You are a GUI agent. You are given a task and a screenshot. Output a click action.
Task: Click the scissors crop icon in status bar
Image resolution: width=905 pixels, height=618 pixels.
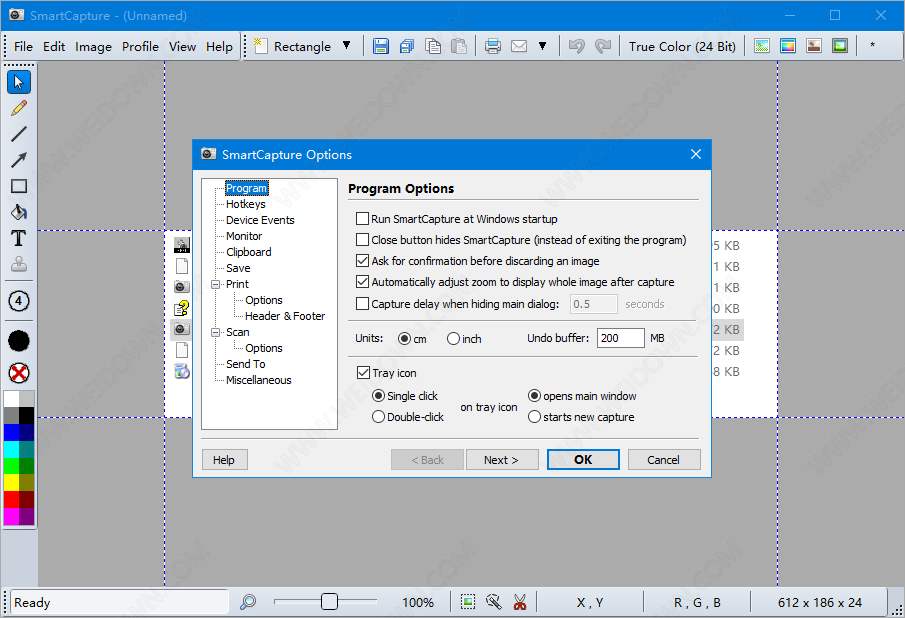click(520, 602)
